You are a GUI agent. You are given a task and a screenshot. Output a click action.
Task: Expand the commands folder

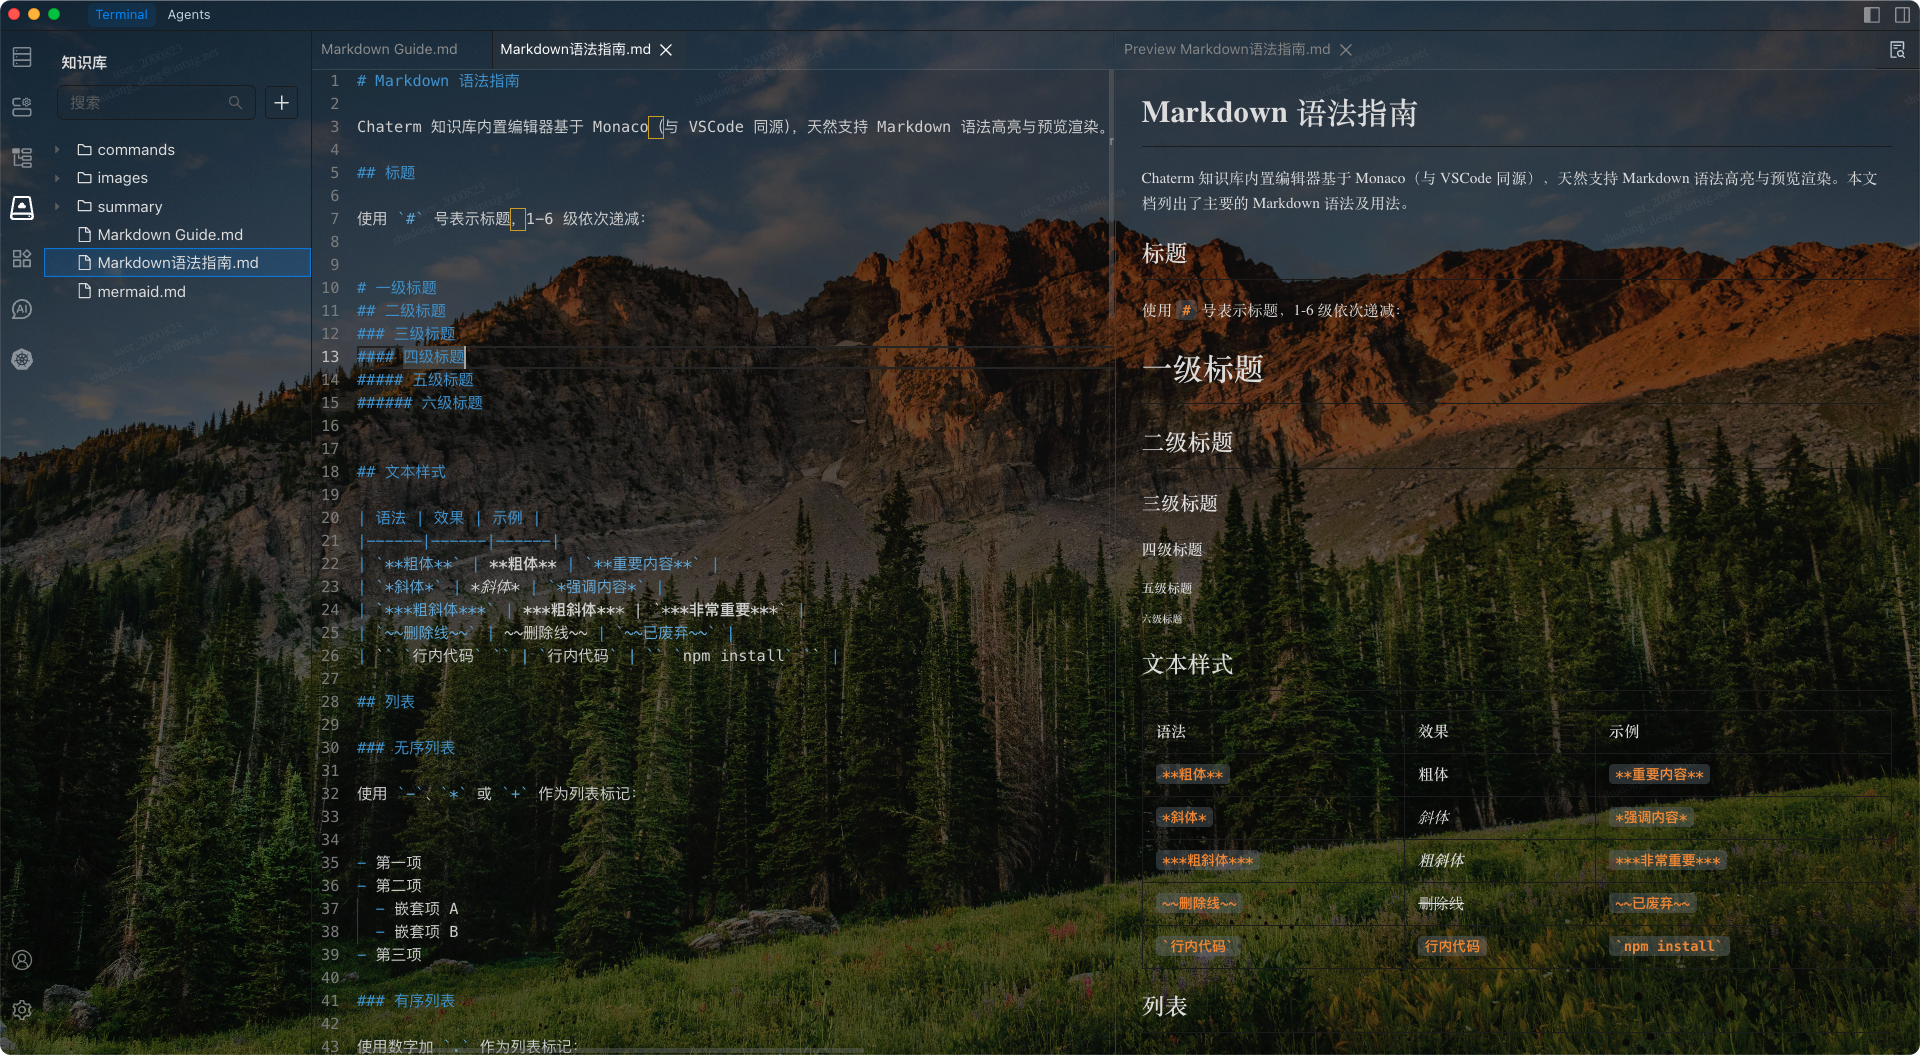[x=57, y=150]
